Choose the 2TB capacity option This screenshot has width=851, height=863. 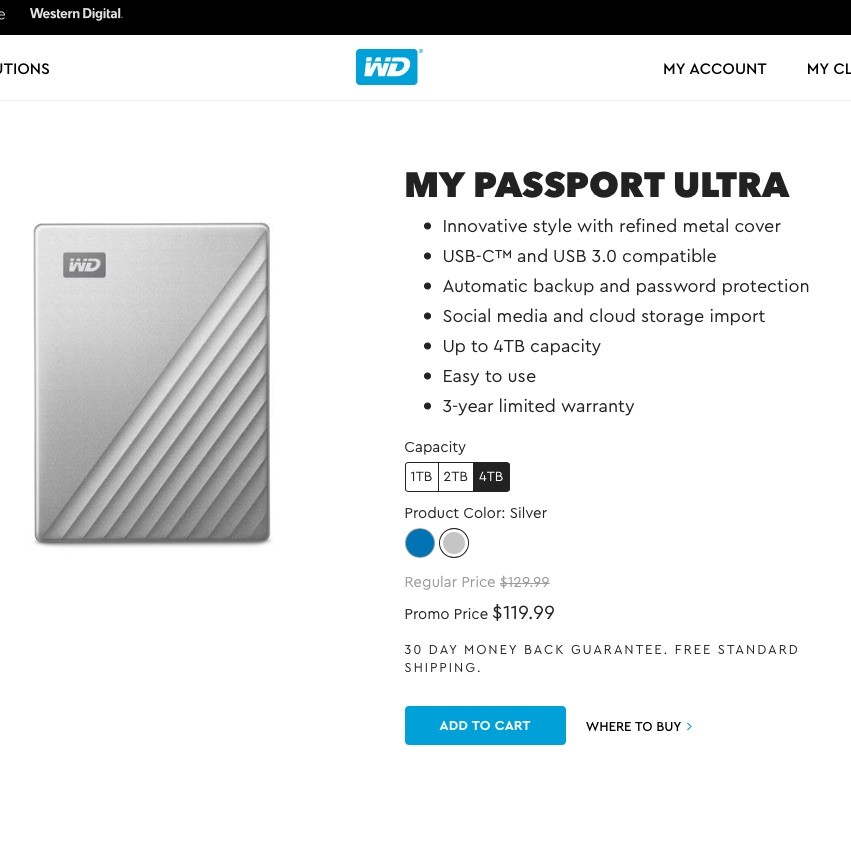(456, 477)
